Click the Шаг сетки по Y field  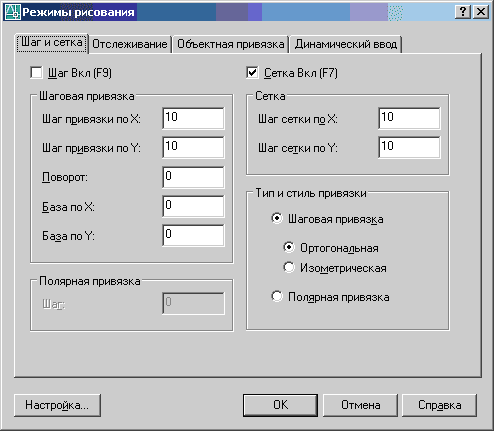pyautogui.click(x=409, y=147)
